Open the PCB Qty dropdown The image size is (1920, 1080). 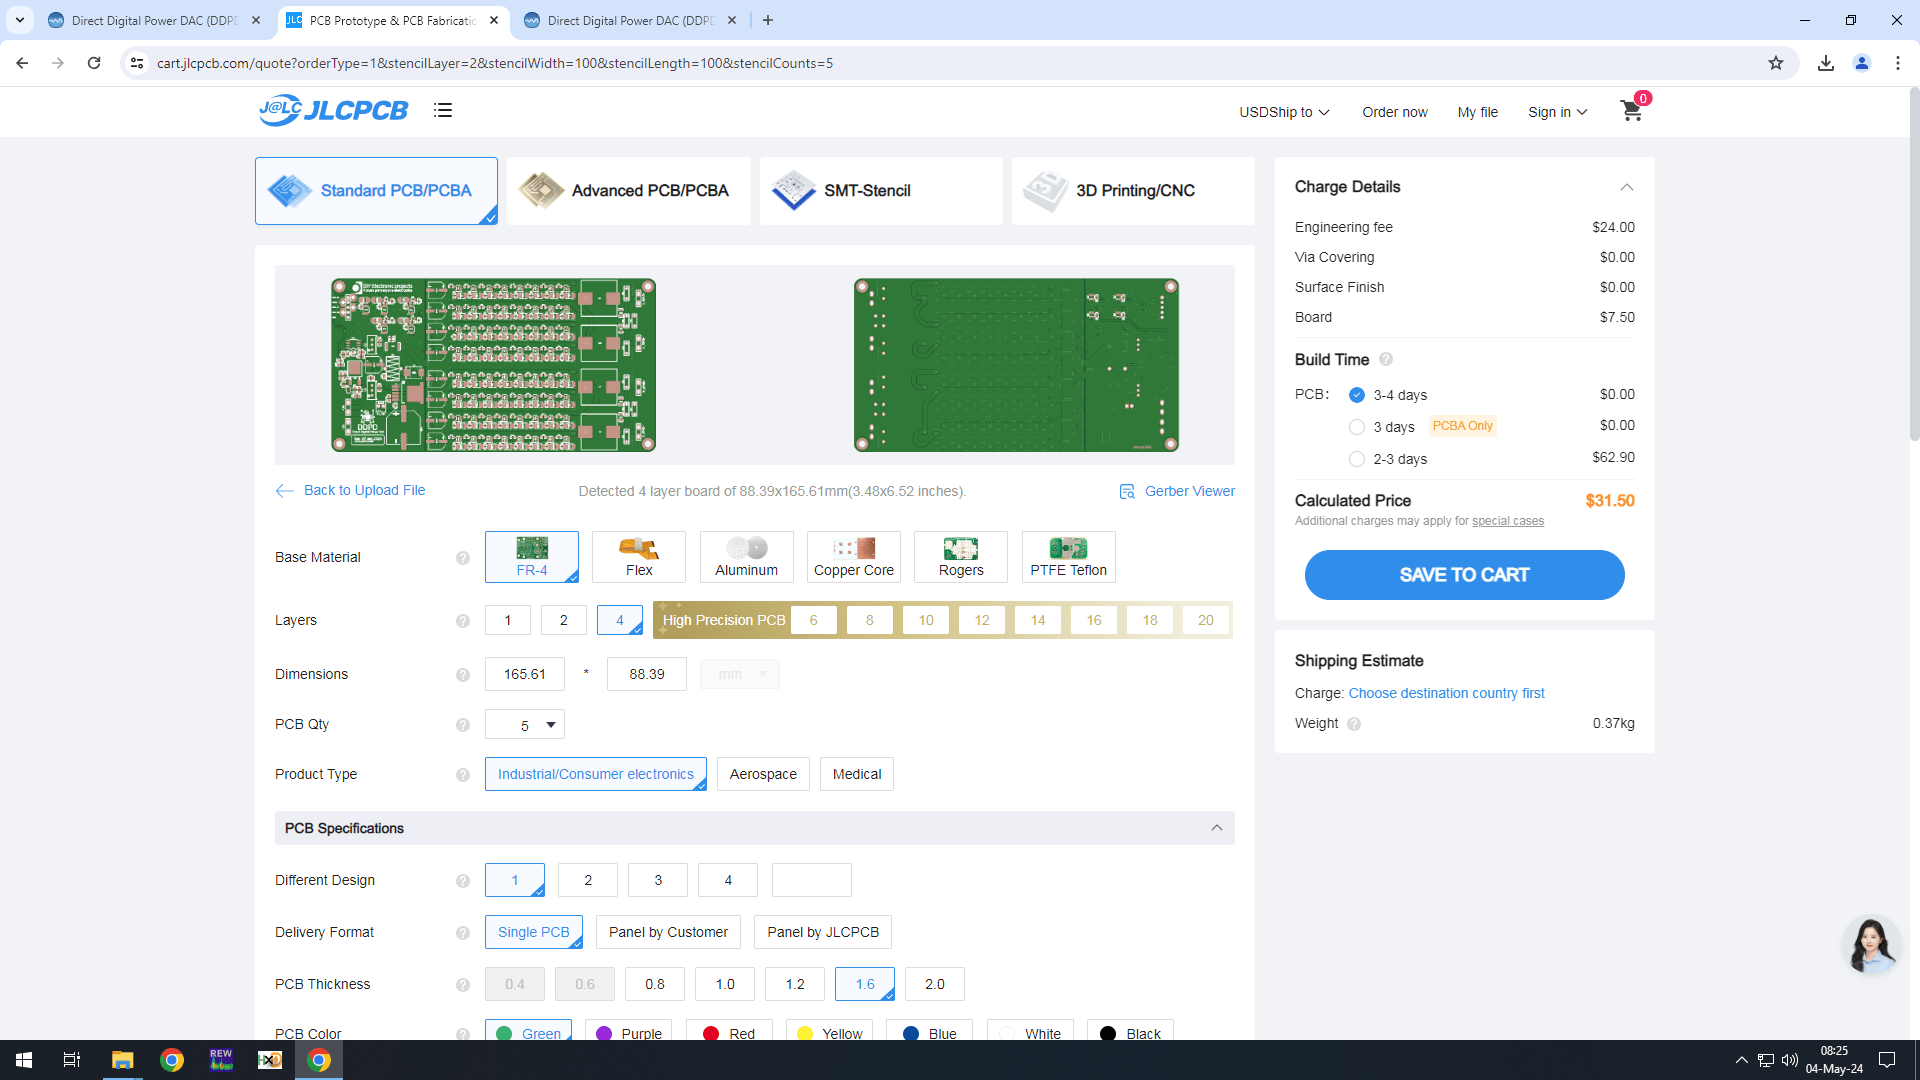point(525,725)
